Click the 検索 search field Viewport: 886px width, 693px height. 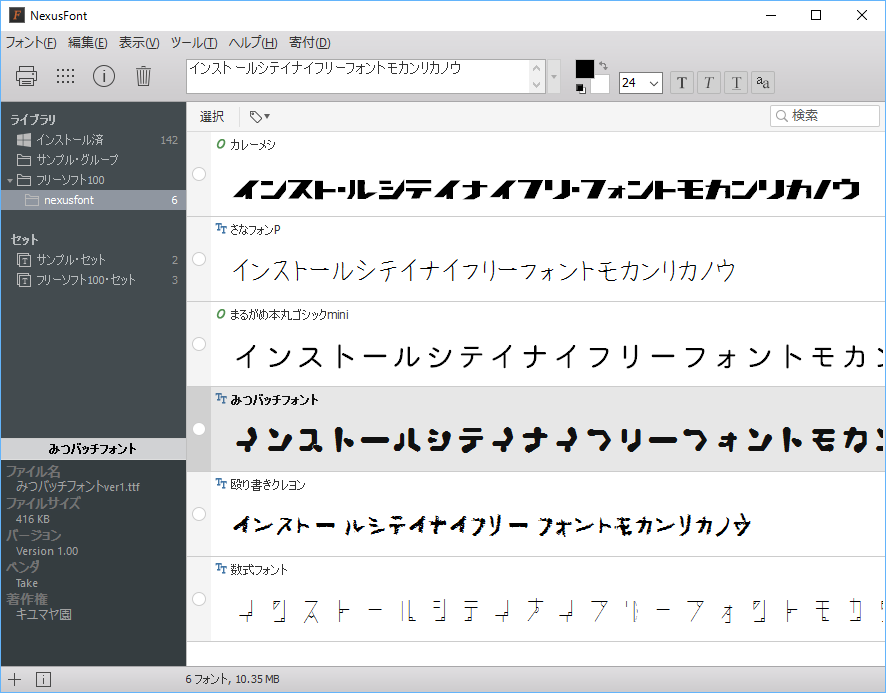(832, 116)
